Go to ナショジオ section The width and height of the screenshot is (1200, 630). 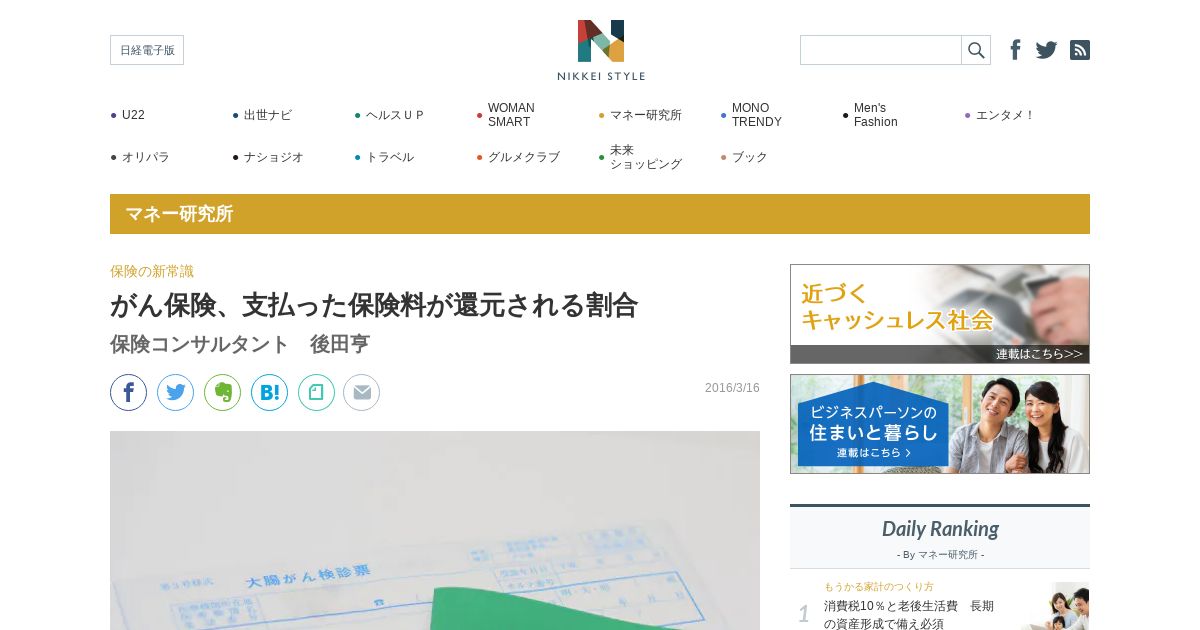coord(273,157)
